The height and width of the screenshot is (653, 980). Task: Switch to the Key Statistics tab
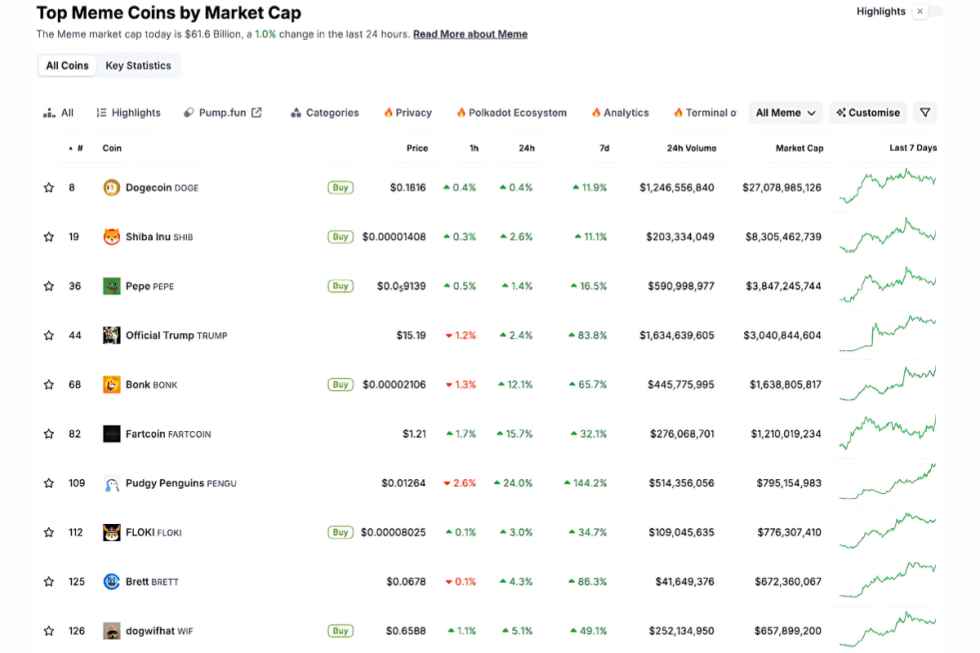click(x=139, y=65)
